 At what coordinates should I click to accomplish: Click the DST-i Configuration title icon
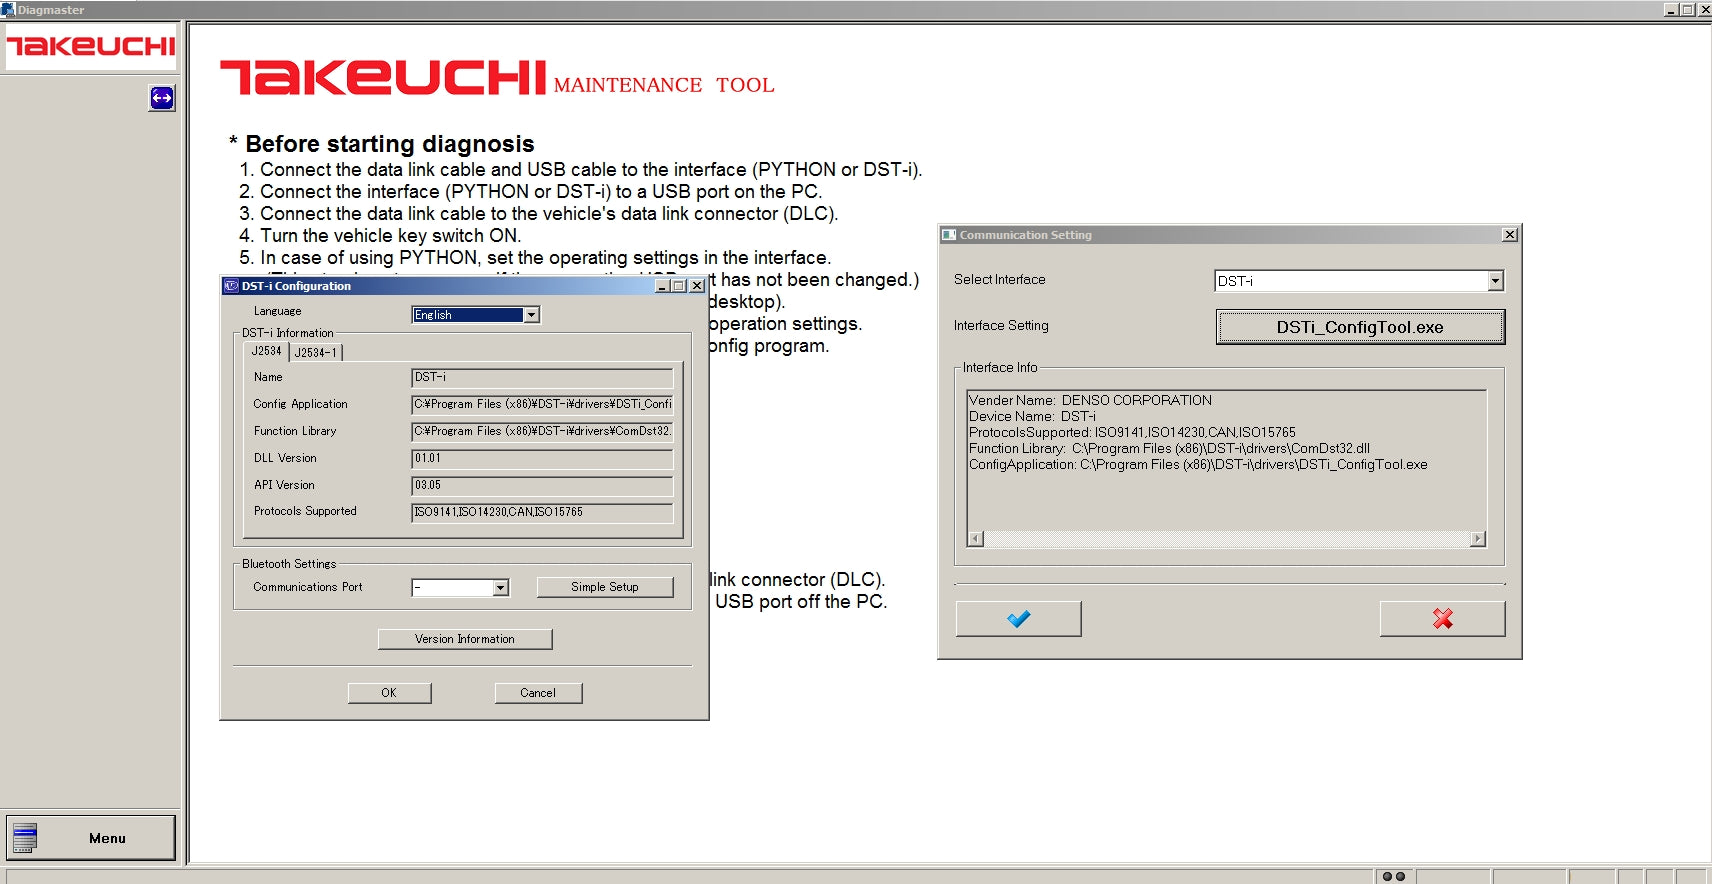[231, 286]
